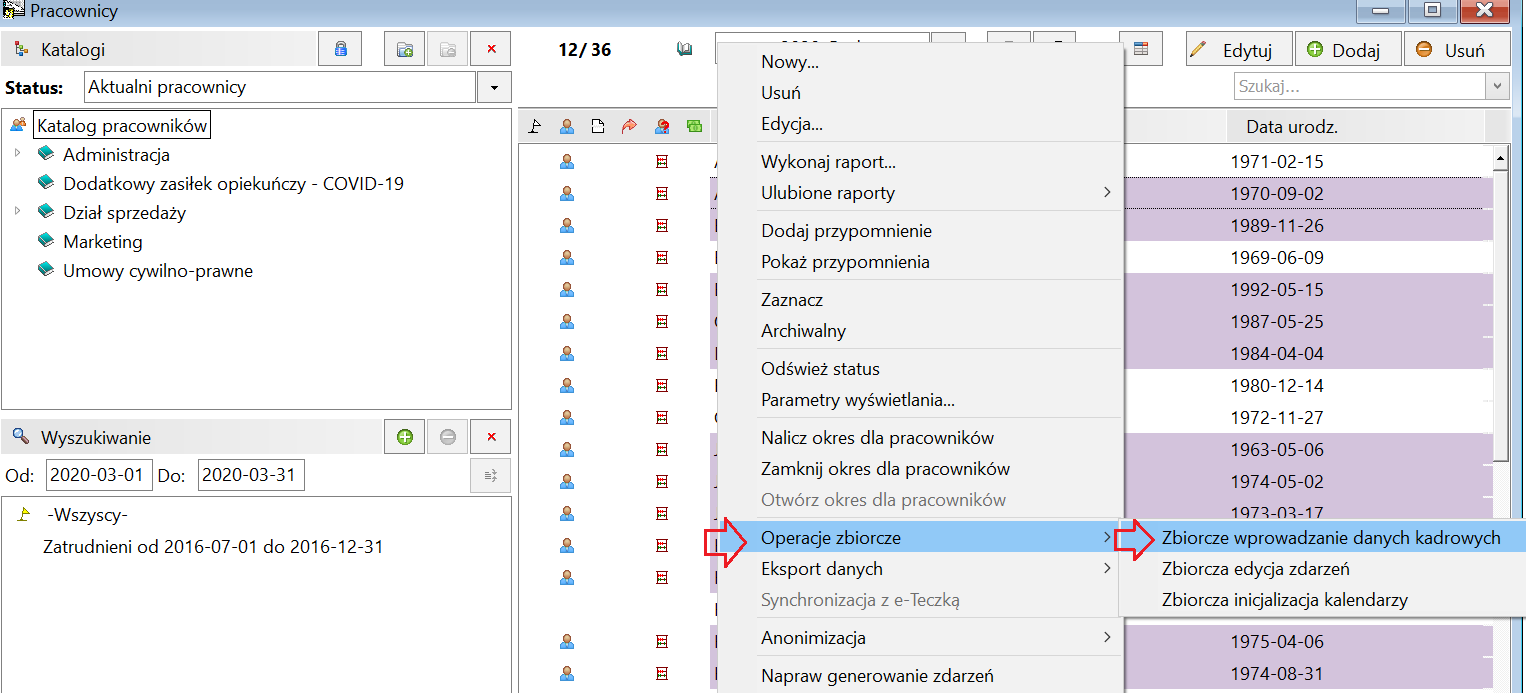Viewport: 1526px width, 693px height.
Task: Select the Marketing catalog
Action: (102, 241)
